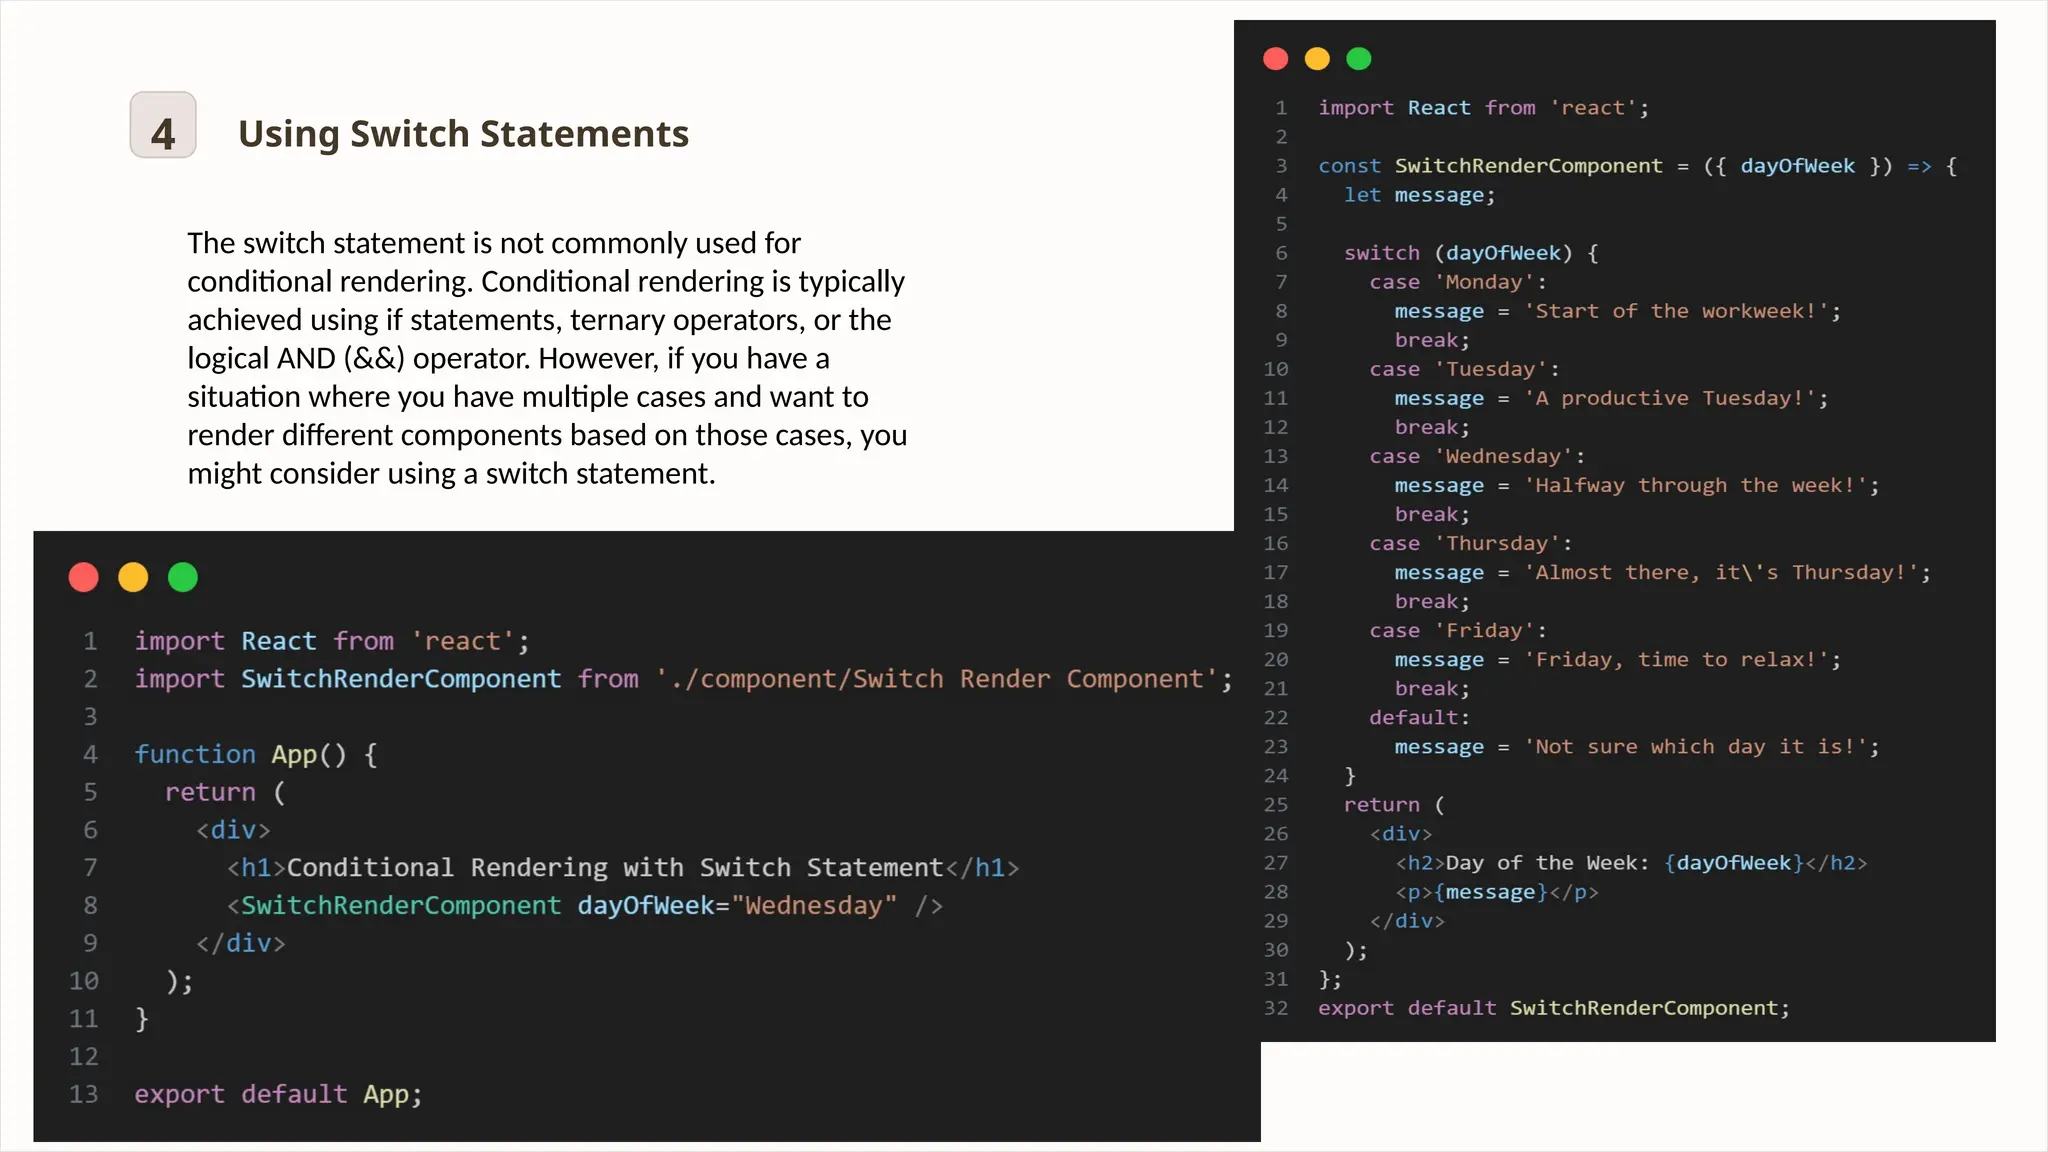Click the default: case line

tap(1419, 718)
